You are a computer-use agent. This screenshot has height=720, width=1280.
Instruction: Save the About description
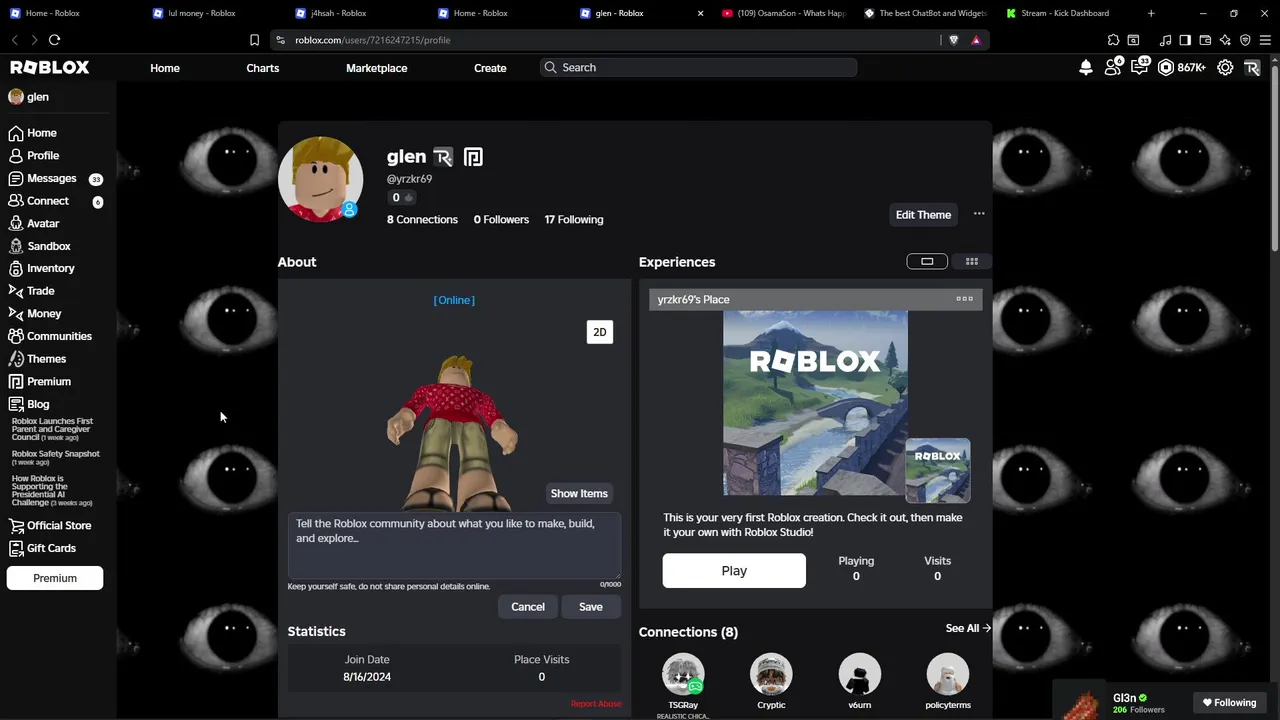(591, 607)
